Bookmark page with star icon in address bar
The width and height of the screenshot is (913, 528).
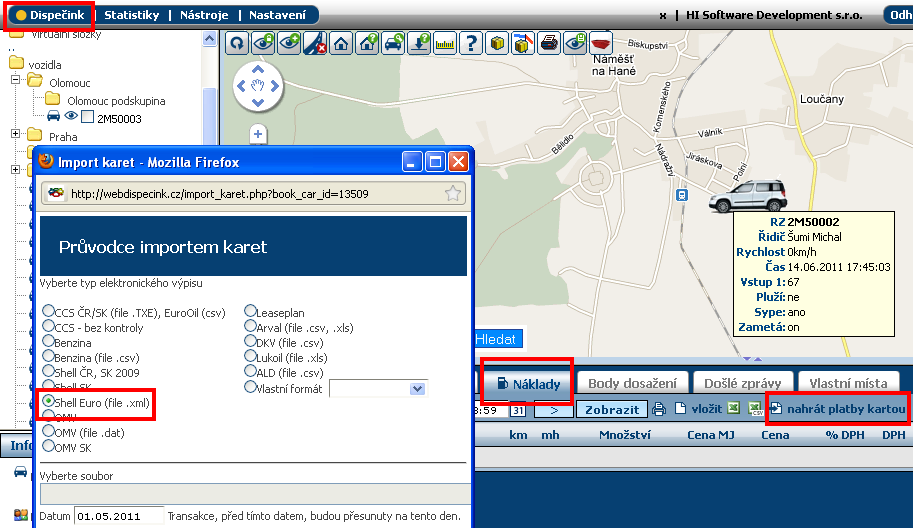(453, 193)
